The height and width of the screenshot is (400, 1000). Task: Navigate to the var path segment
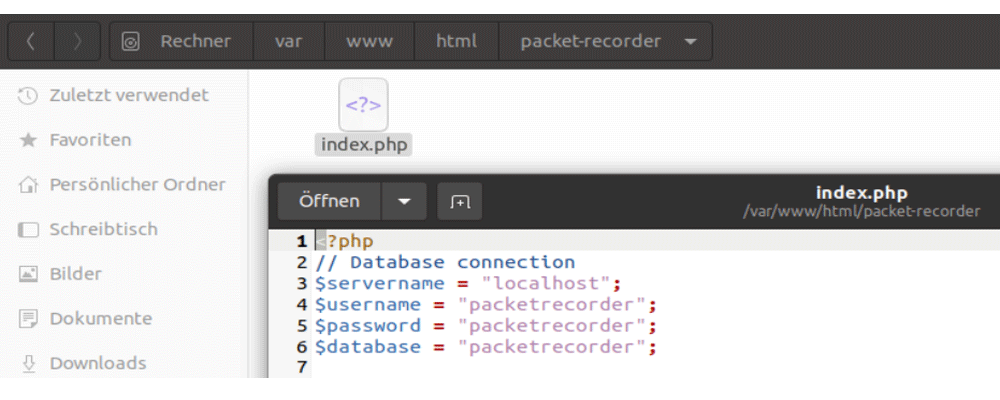point(289,41)
